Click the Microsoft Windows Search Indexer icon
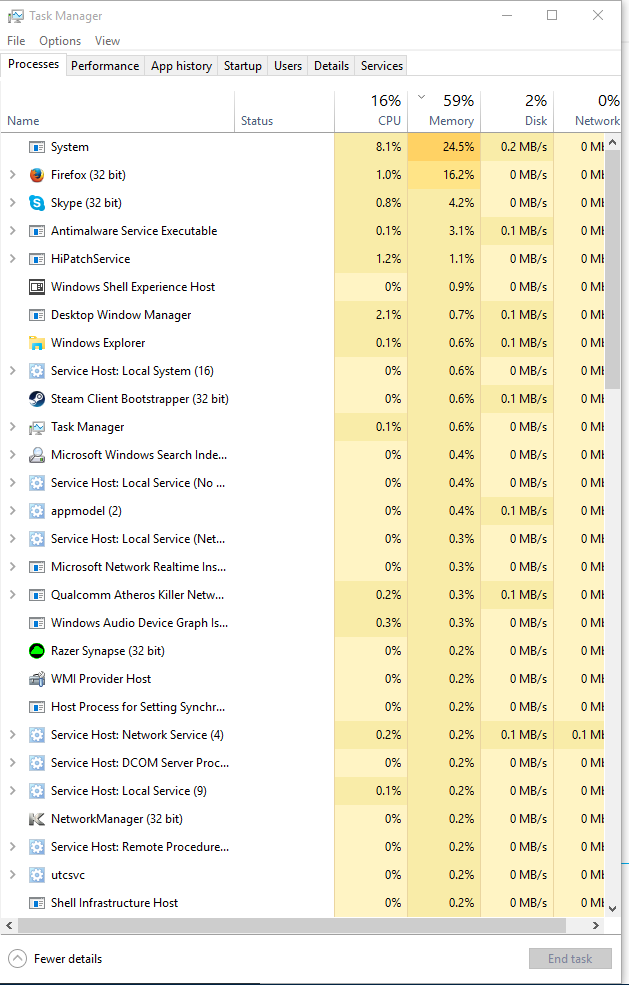This screenshot has width=629, height=985. [37, 455]
